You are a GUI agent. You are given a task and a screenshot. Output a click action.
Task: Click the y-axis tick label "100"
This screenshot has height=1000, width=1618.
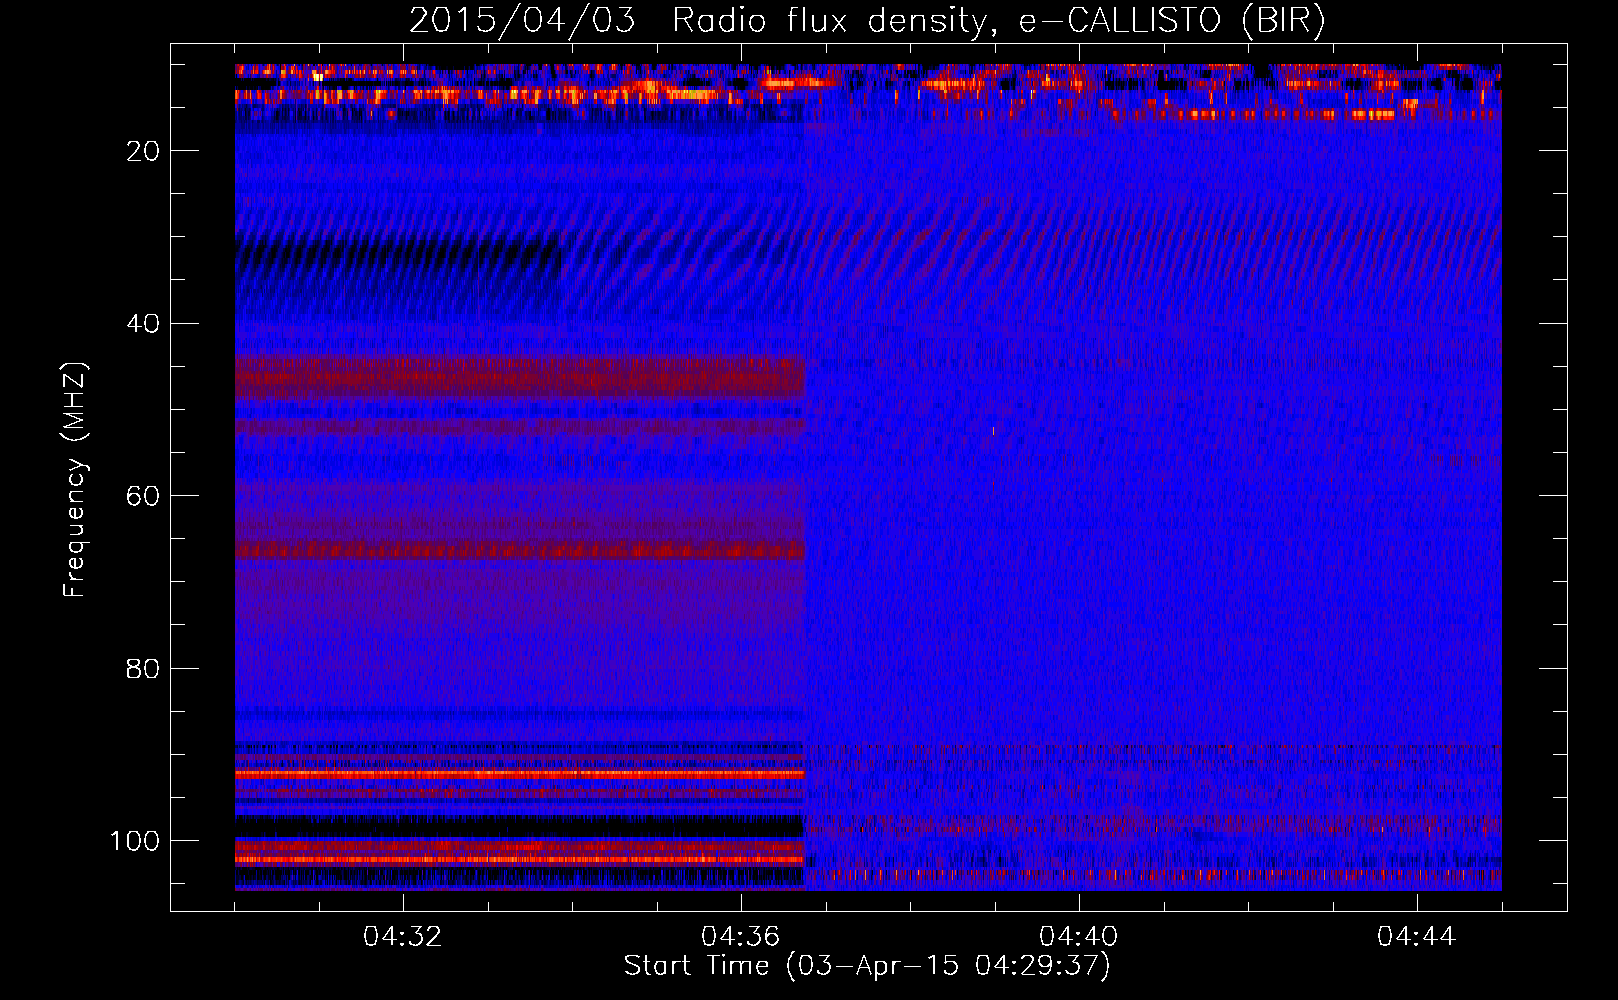click(x=135, y=841)
